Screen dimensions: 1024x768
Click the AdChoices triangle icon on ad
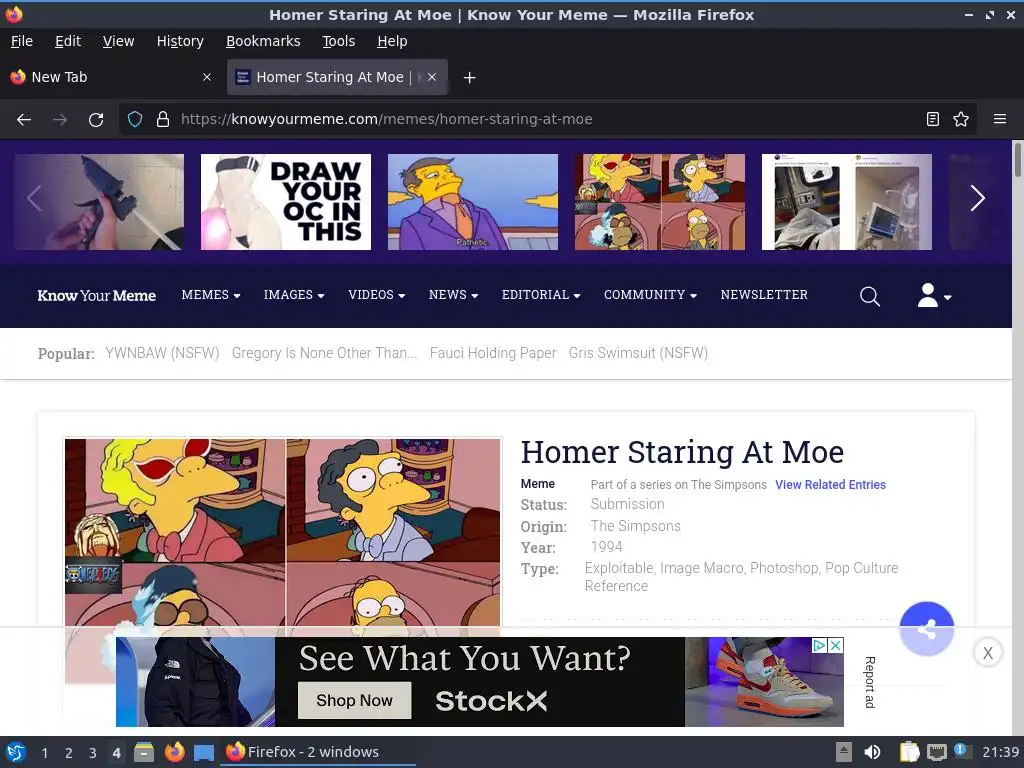pos(820,645)
